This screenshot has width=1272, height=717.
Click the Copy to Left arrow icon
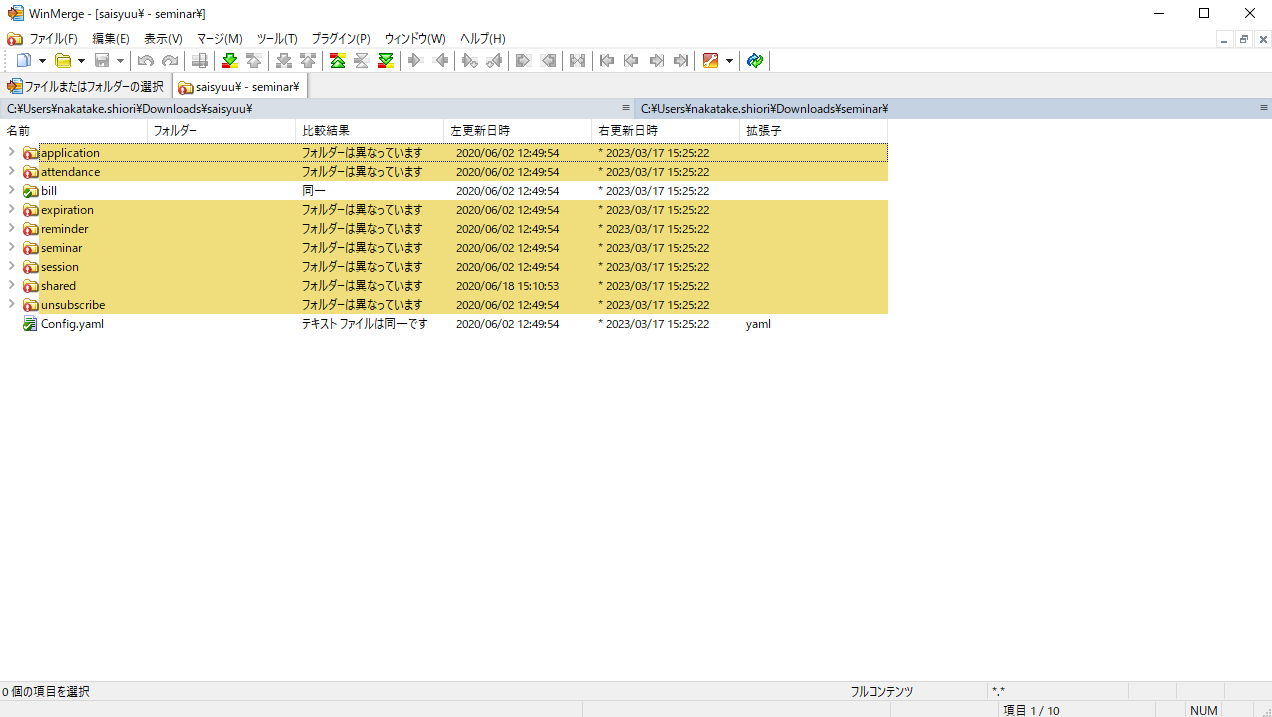coord(440,61)
